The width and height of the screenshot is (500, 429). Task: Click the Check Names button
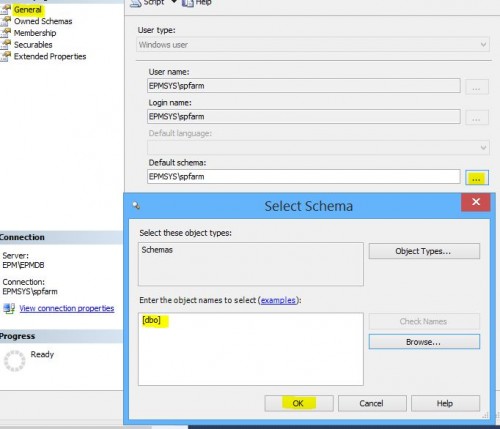pyautogui.click(x=424, y=321)
